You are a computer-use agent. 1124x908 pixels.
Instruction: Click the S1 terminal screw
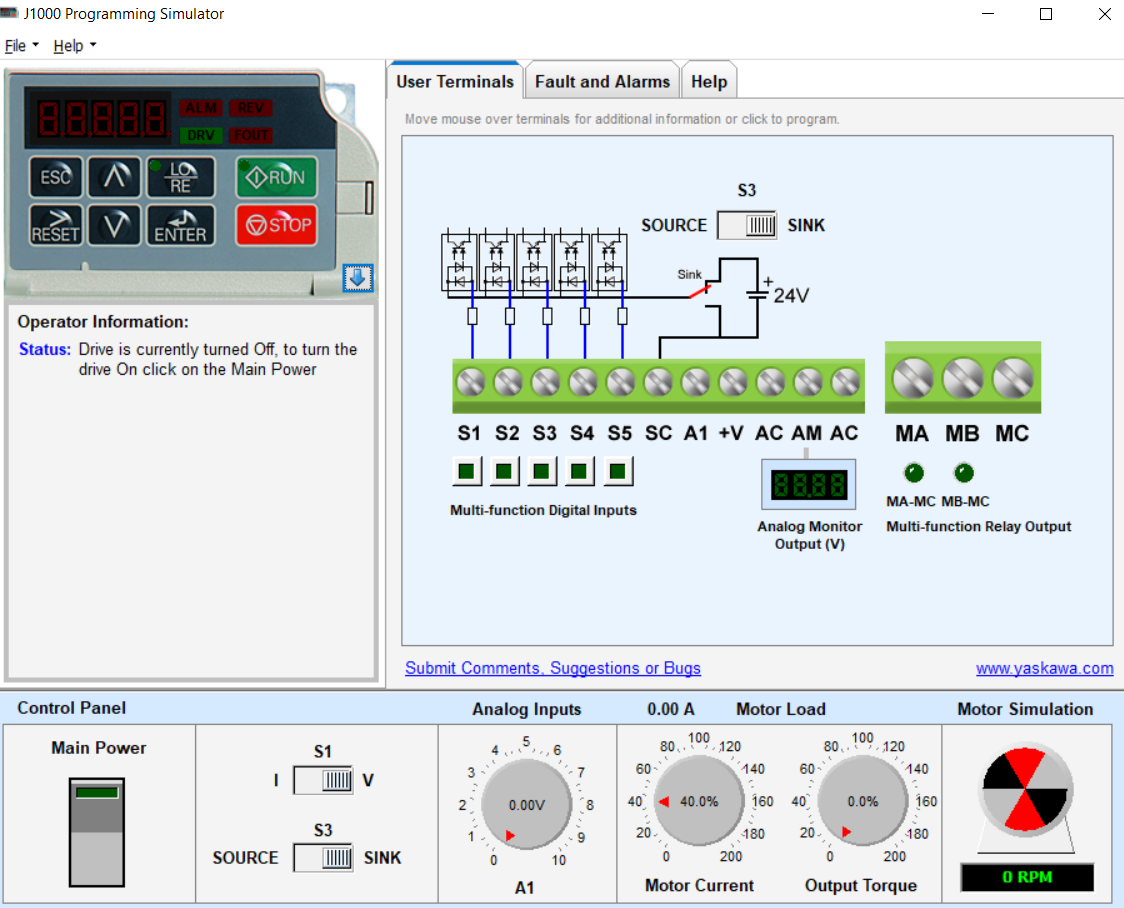click(x=471, y=382)
